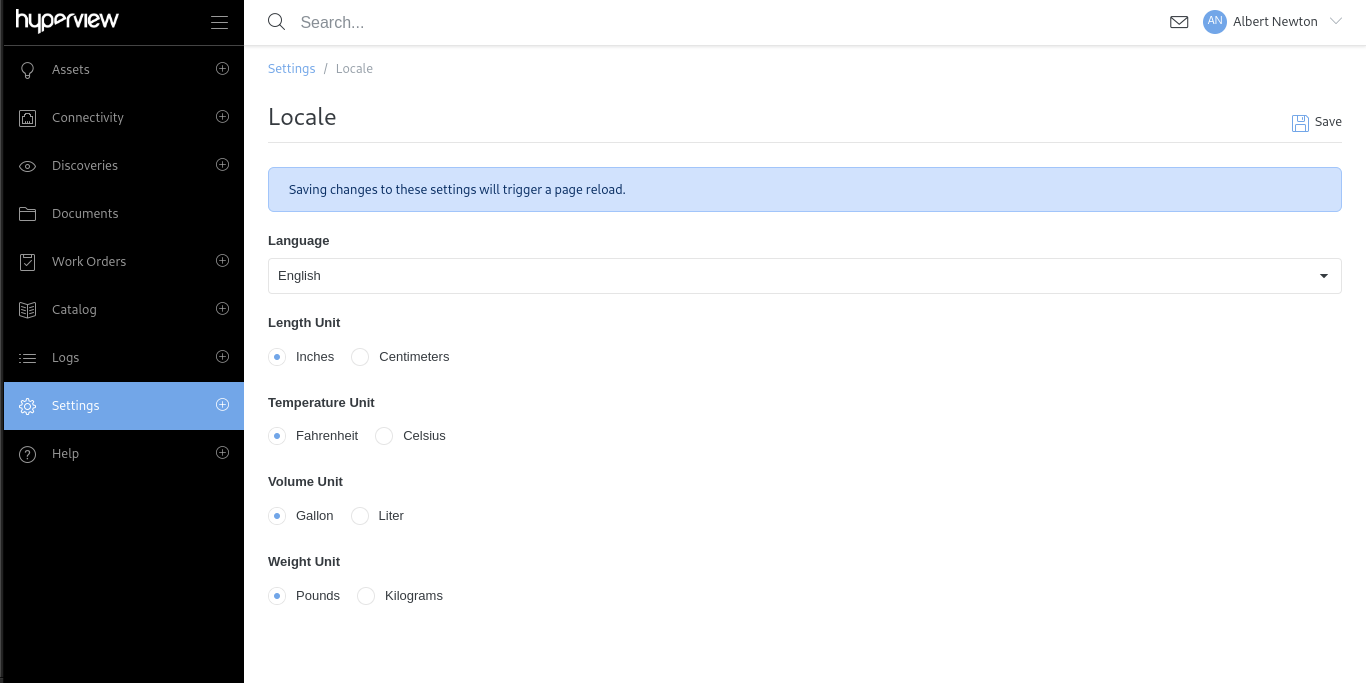Select Inches length unit
Image resolution: width=1366 pixels, height=683 pixels.
(277, 357)
